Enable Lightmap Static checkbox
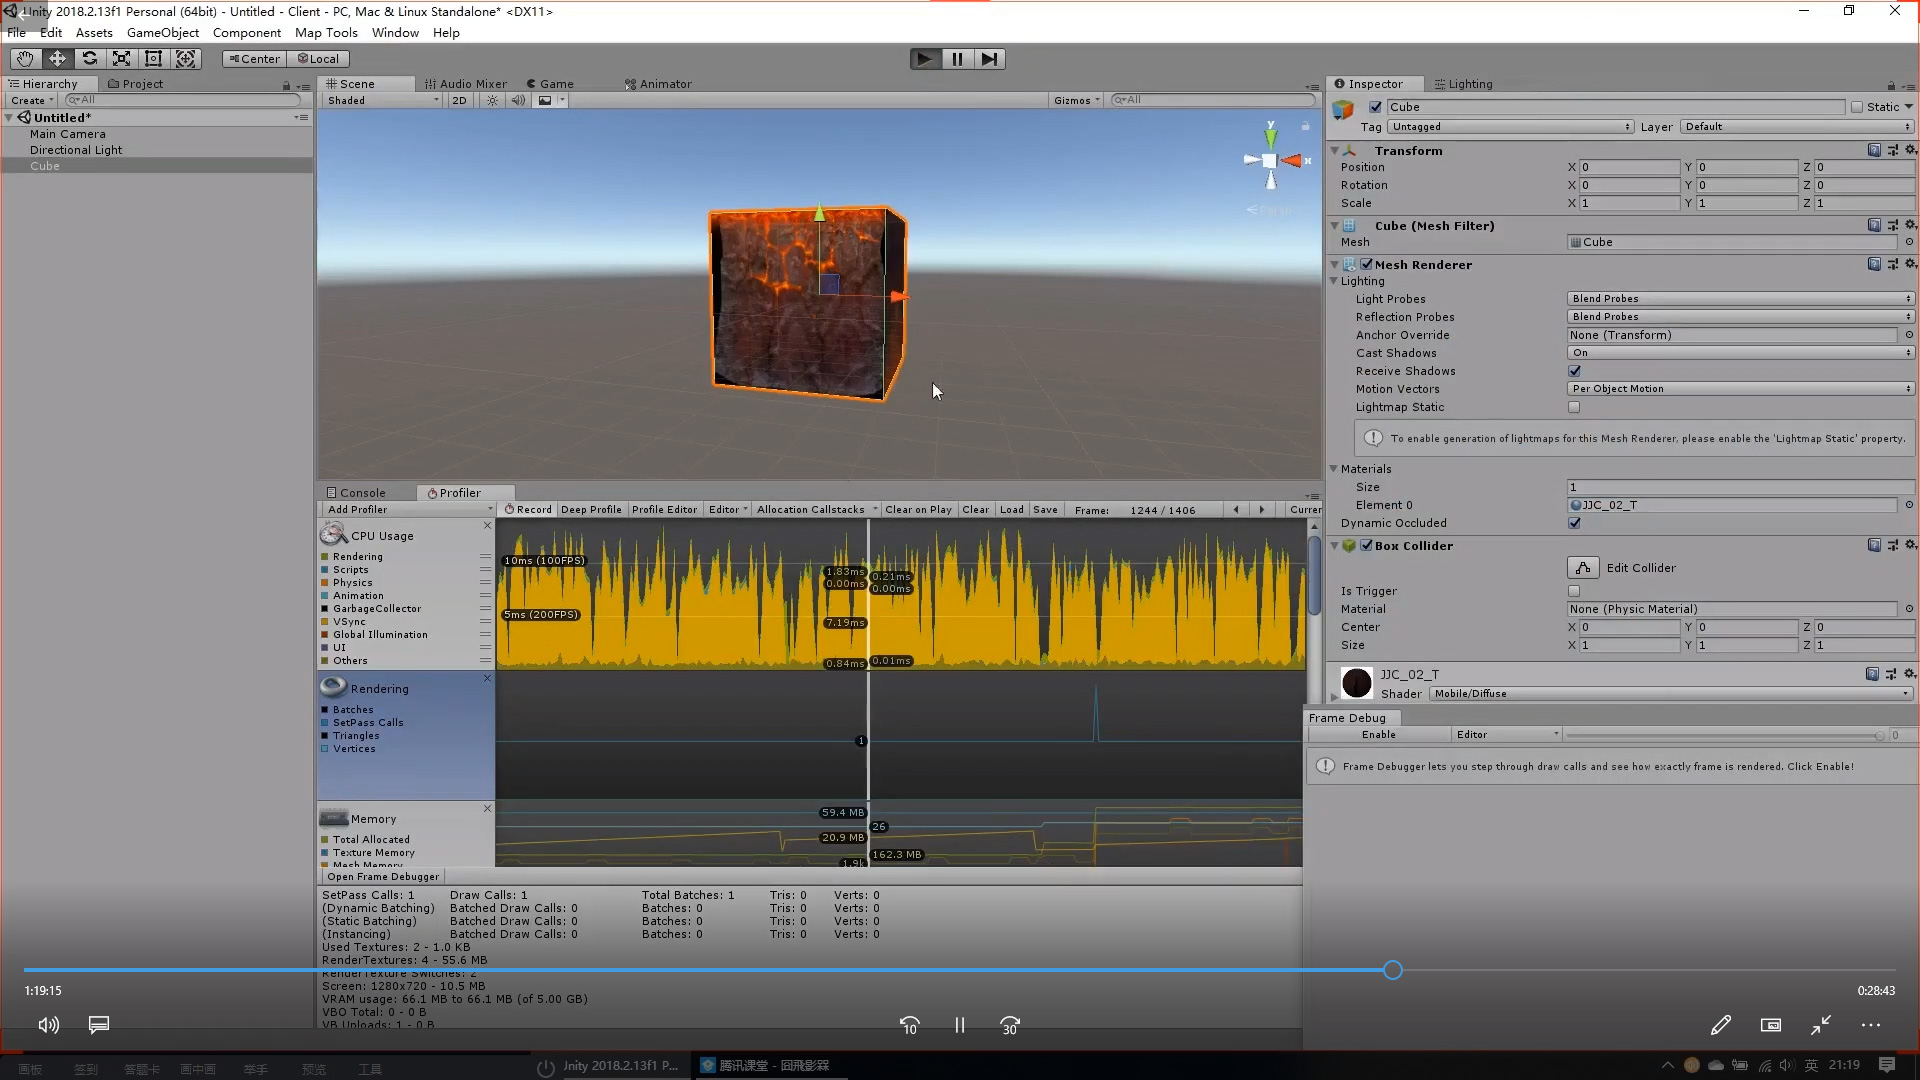The image size is (1920, 1080). point(1574,407)
